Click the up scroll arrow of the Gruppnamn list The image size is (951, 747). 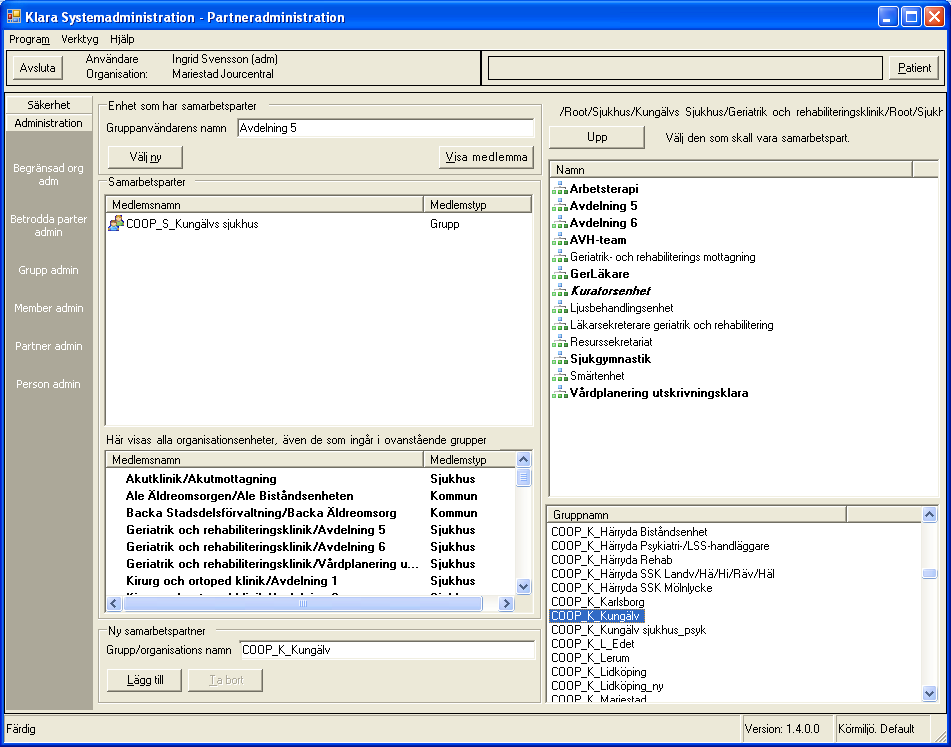[930, 515]
